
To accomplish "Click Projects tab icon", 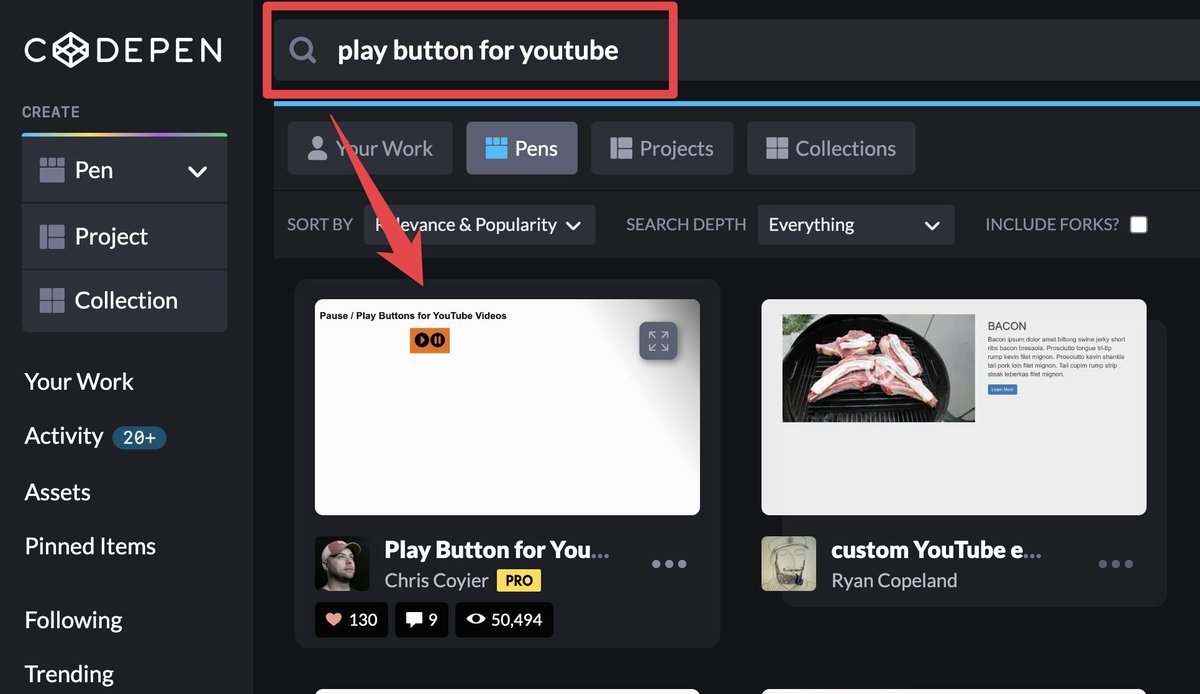I will pos(621,148).
